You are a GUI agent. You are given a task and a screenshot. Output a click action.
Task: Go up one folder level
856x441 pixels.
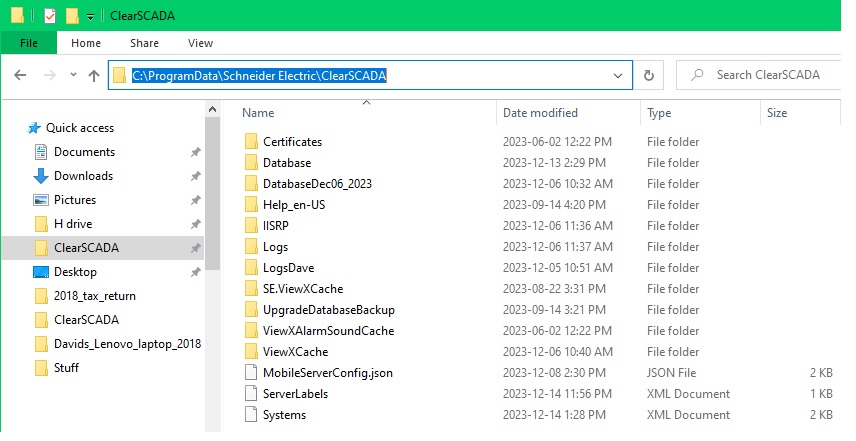pyautogui.click(x=94, y=75)
